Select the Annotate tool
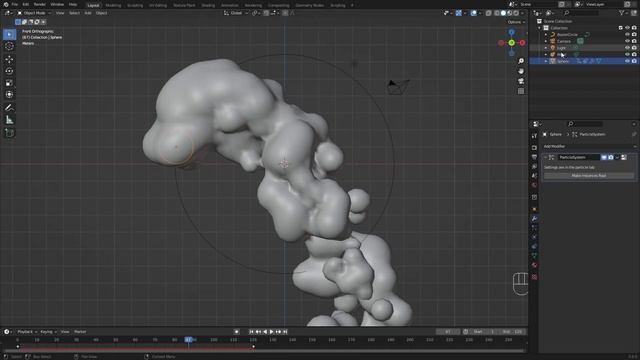Screen dimensions: 640x360 (9, 108)
